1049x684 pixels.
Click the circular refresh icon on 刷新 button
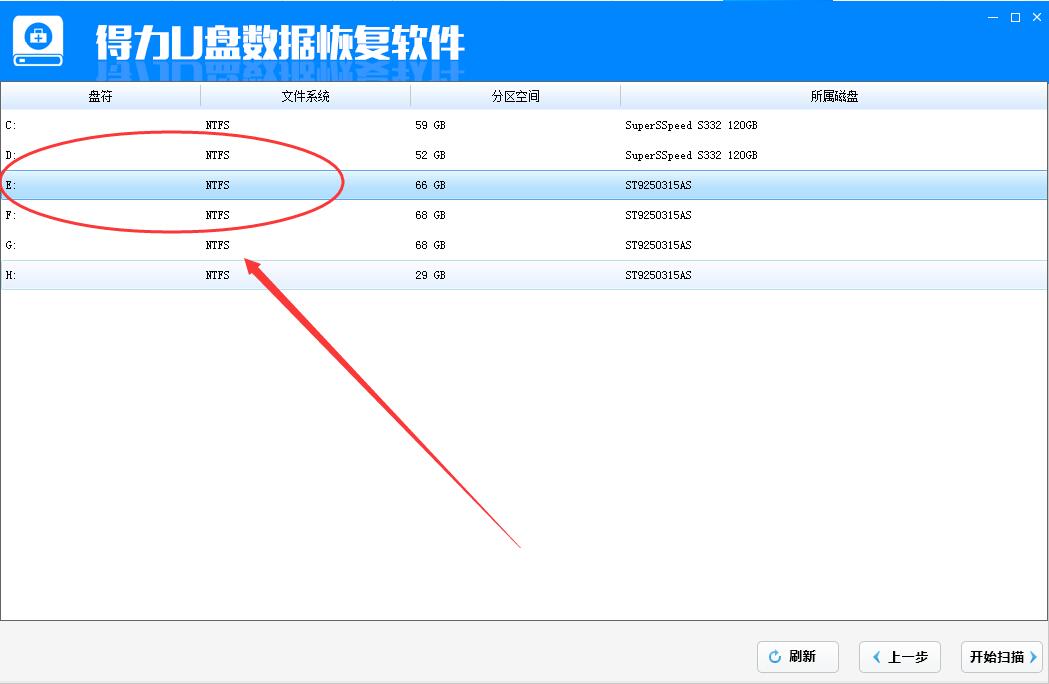(x=774, y=657)
